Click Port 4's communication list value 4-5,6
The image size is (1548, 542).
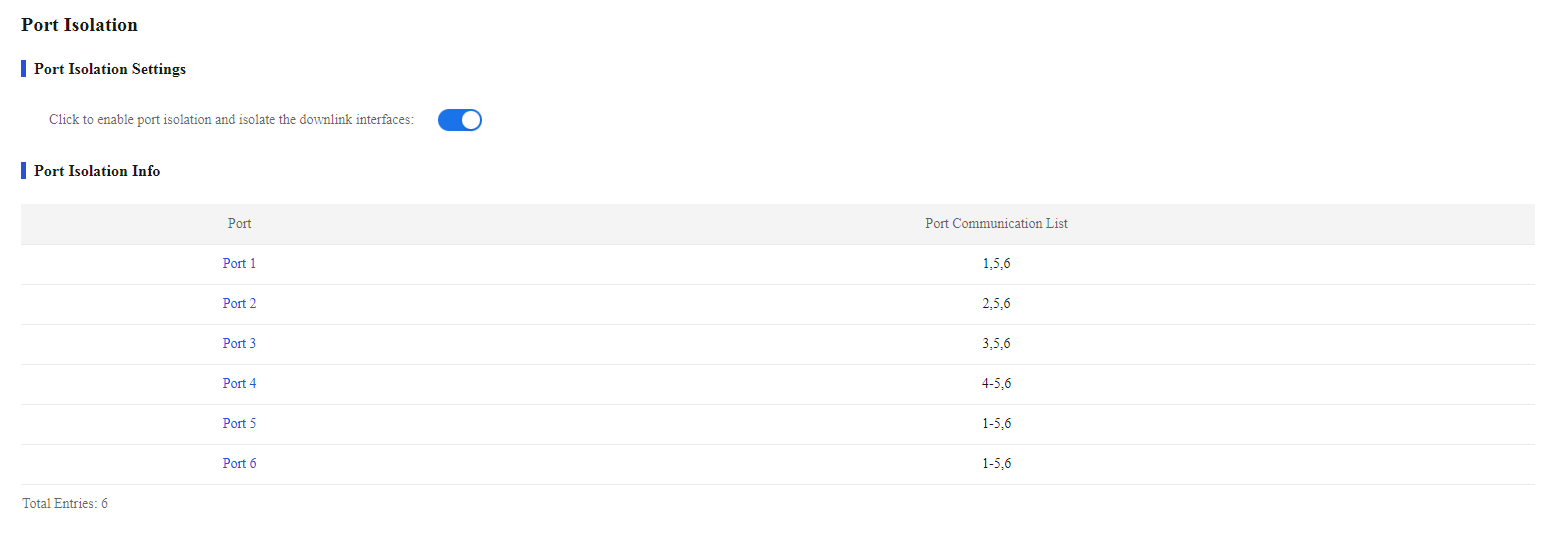tap(996, 384)
